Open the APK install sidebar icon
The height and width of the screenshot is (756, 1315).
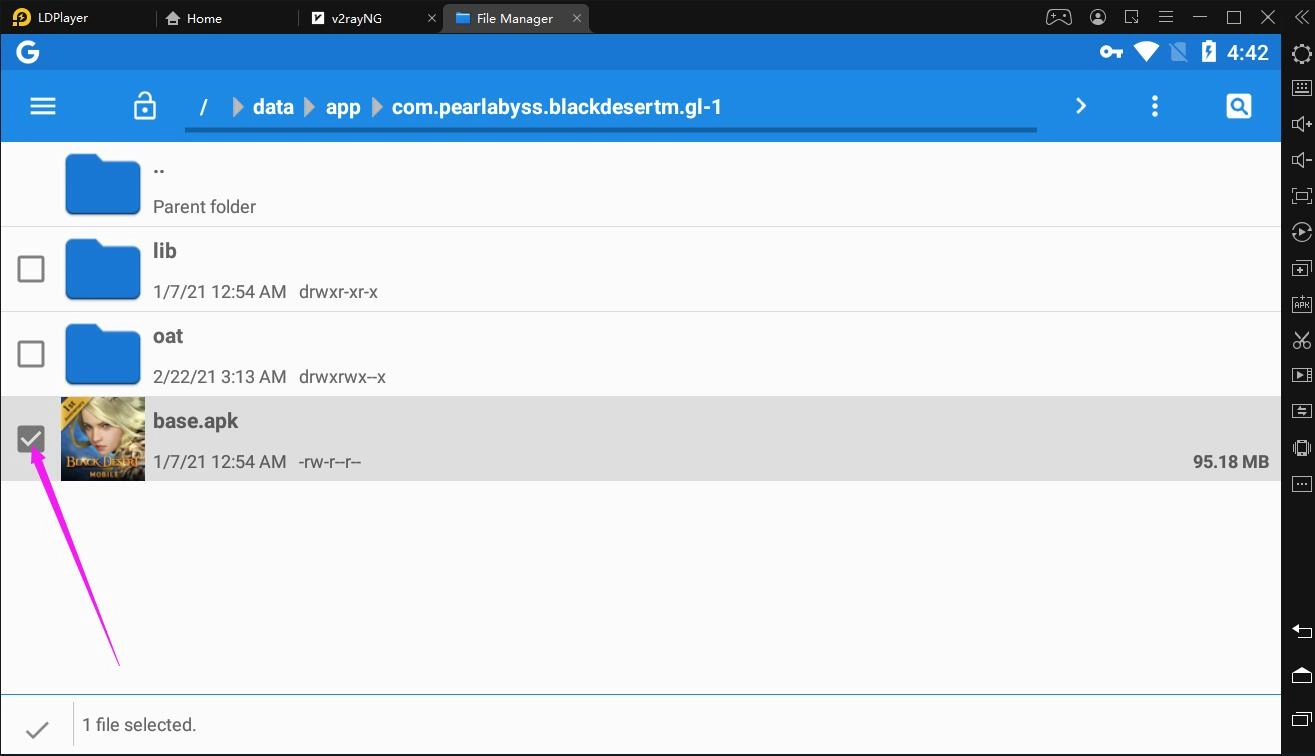coord(1301,304)
